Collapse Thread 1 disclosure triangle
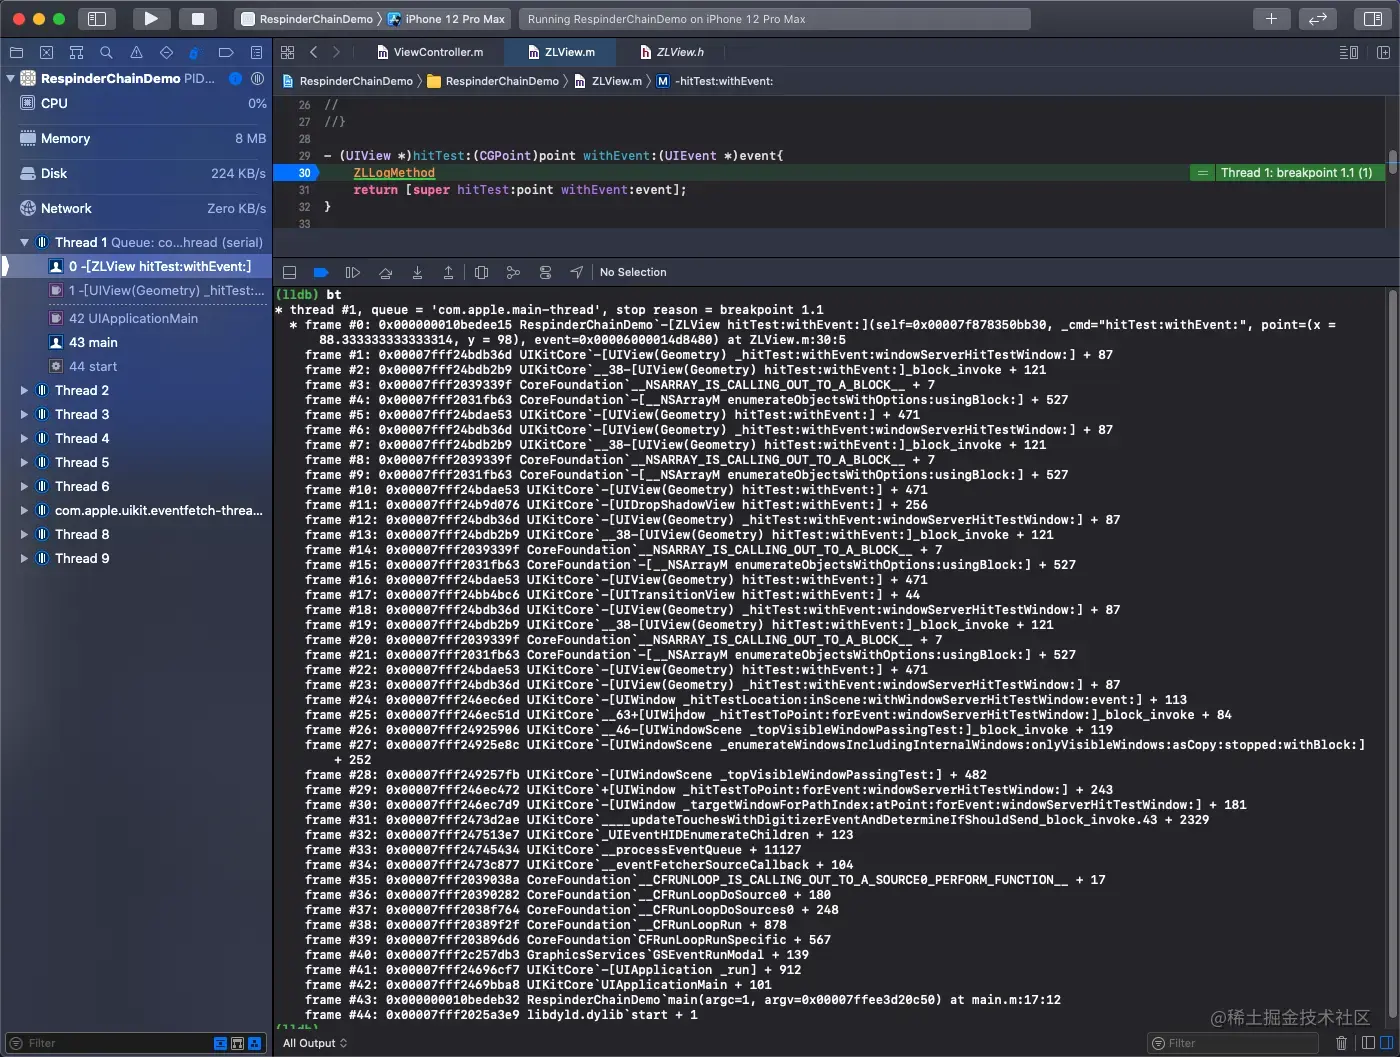 tap(24, 242)
